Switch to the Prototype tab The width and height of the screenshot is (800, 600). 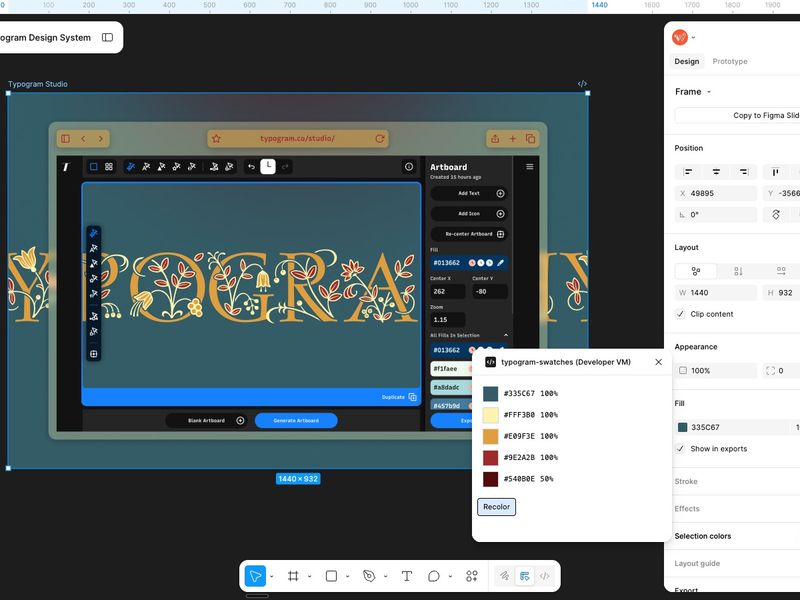tap(730, 61)
